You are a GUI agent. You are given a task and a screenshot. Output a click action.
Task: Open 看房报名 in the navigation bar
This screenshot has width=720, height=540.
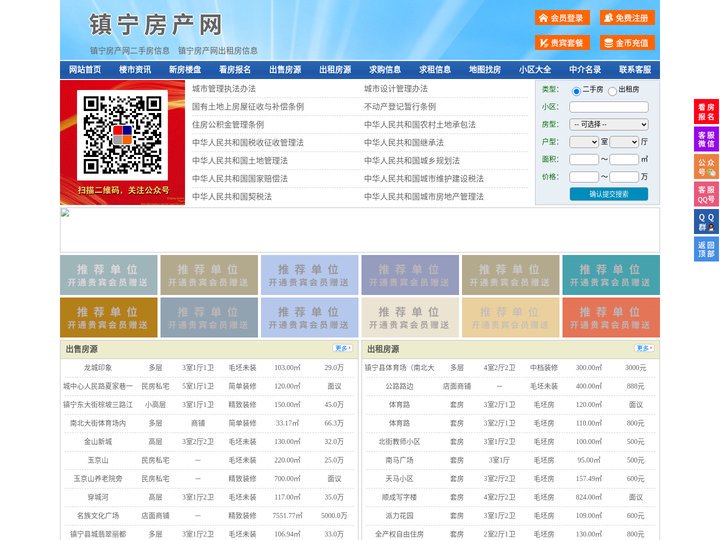click(x=235, y=69)
